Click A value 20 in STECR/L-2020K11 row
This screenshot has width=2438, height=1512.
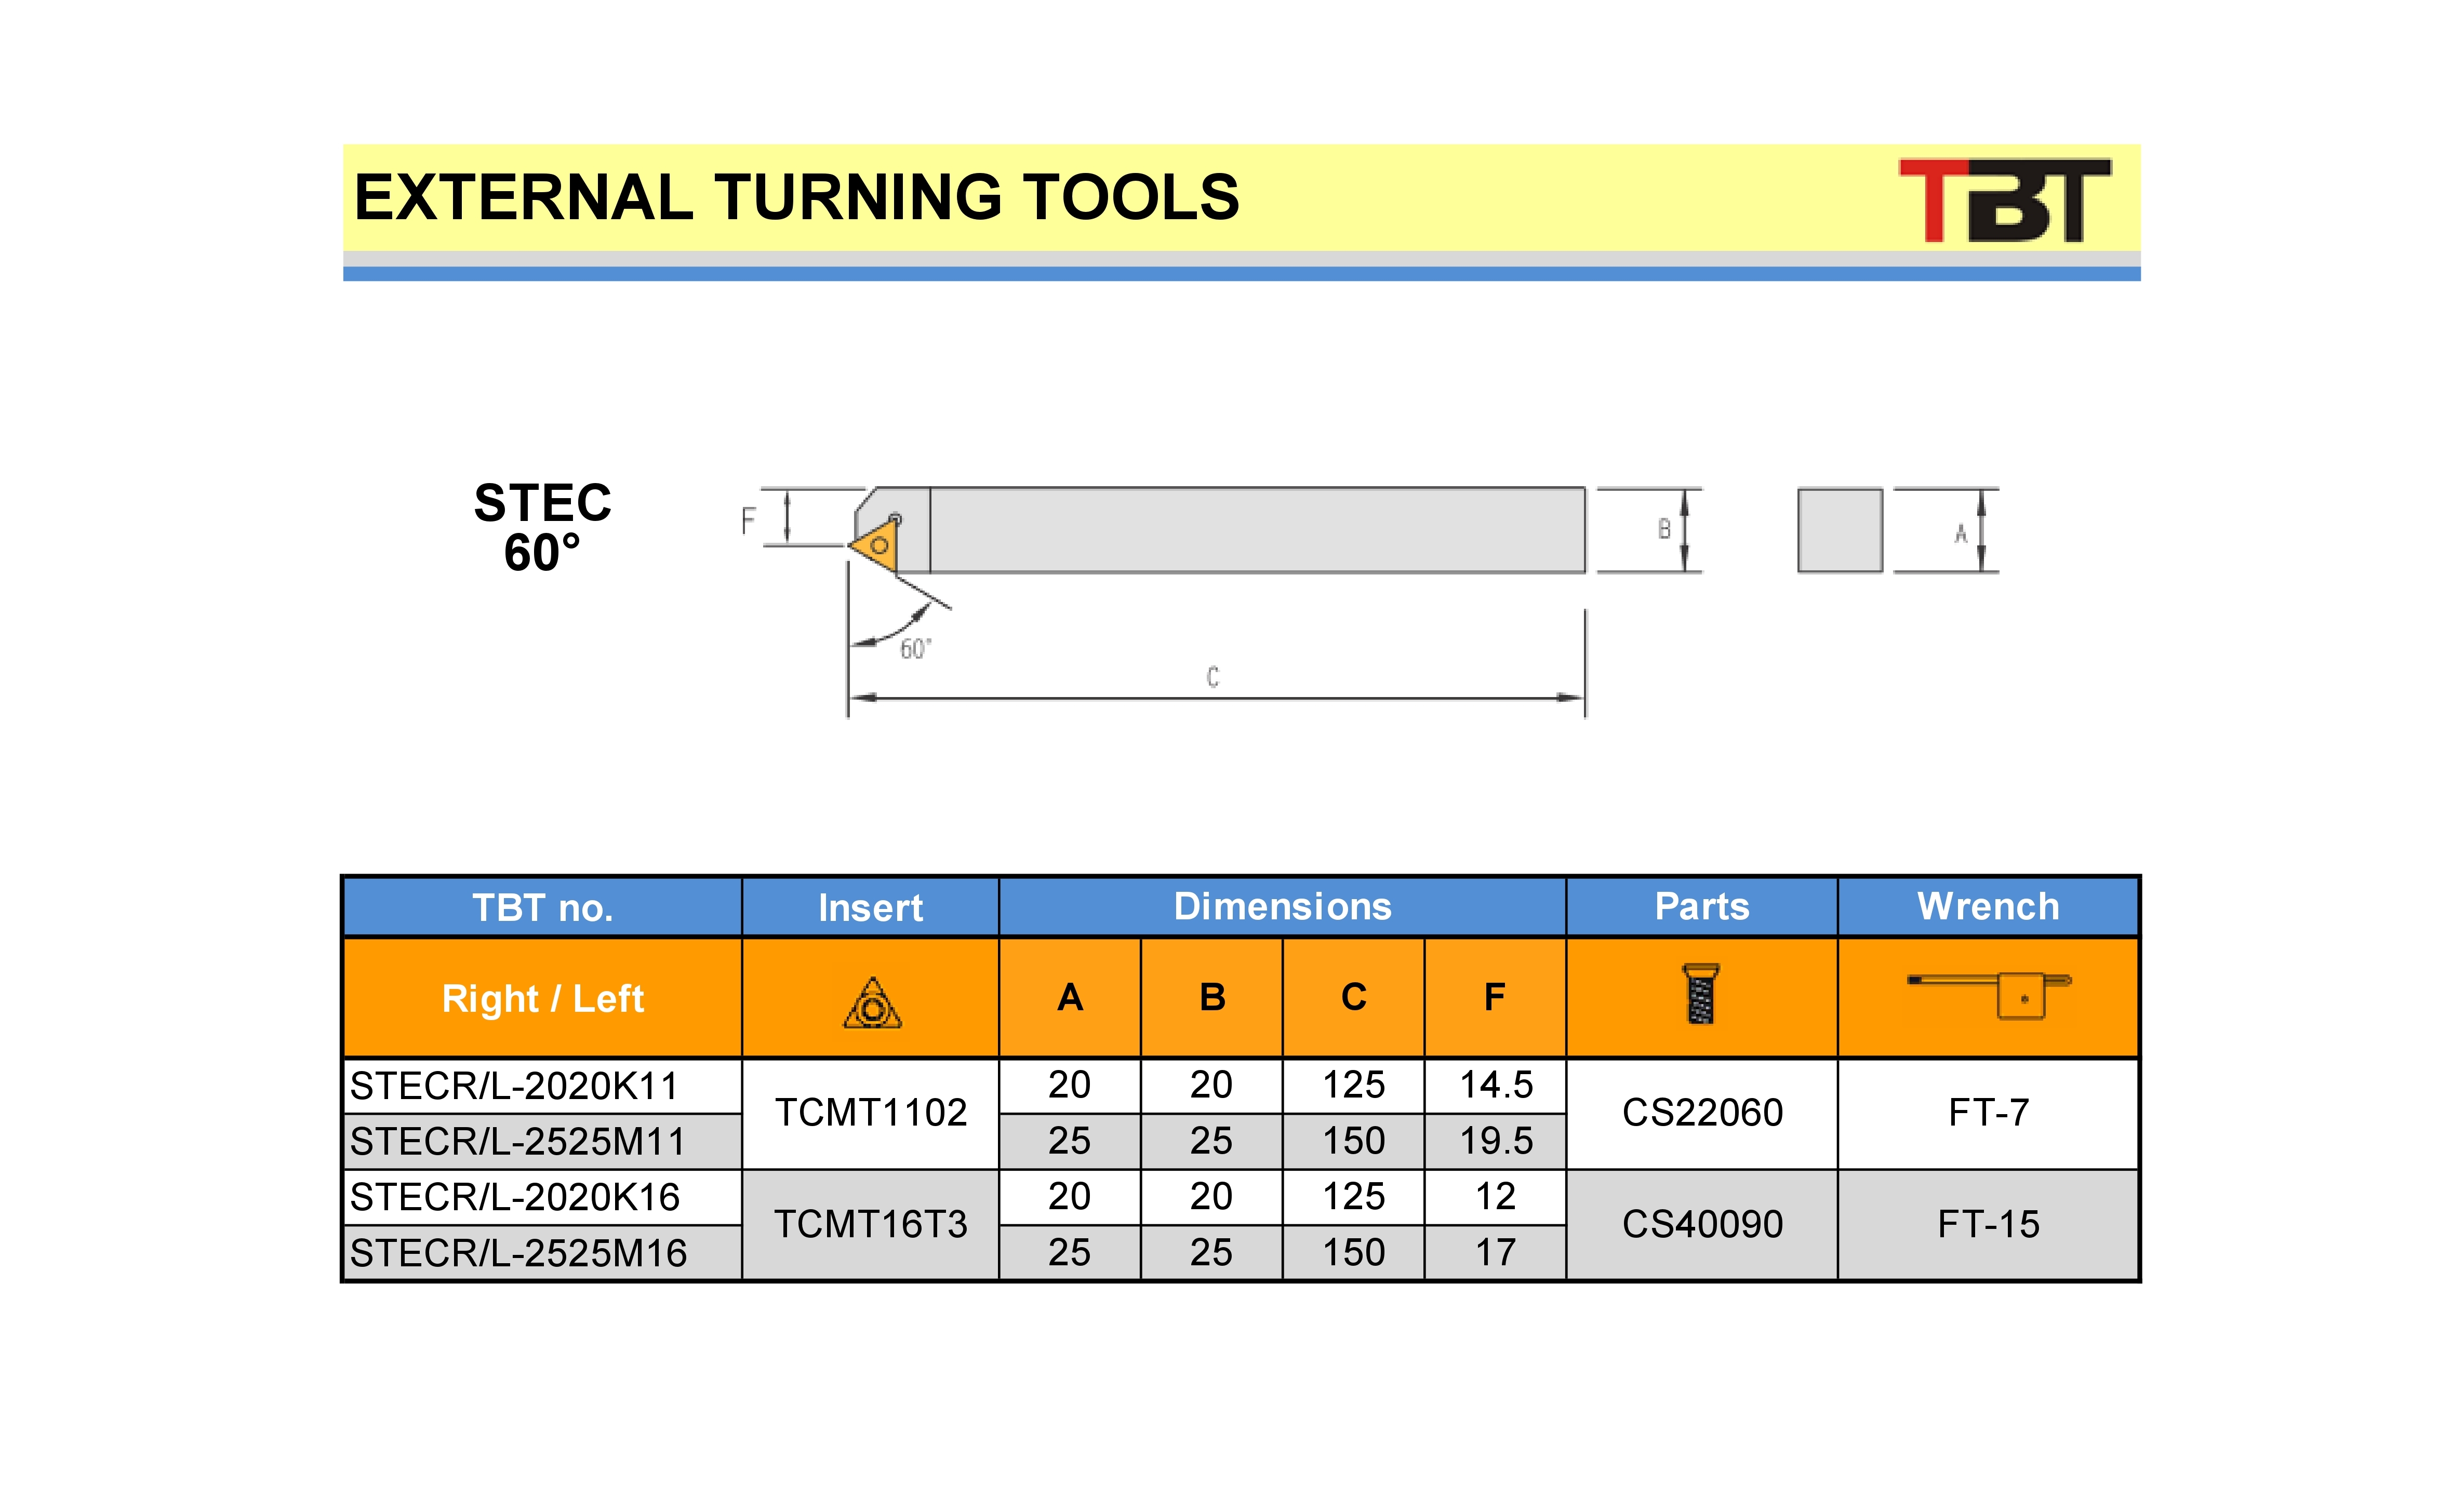tap(1070, 1086)
